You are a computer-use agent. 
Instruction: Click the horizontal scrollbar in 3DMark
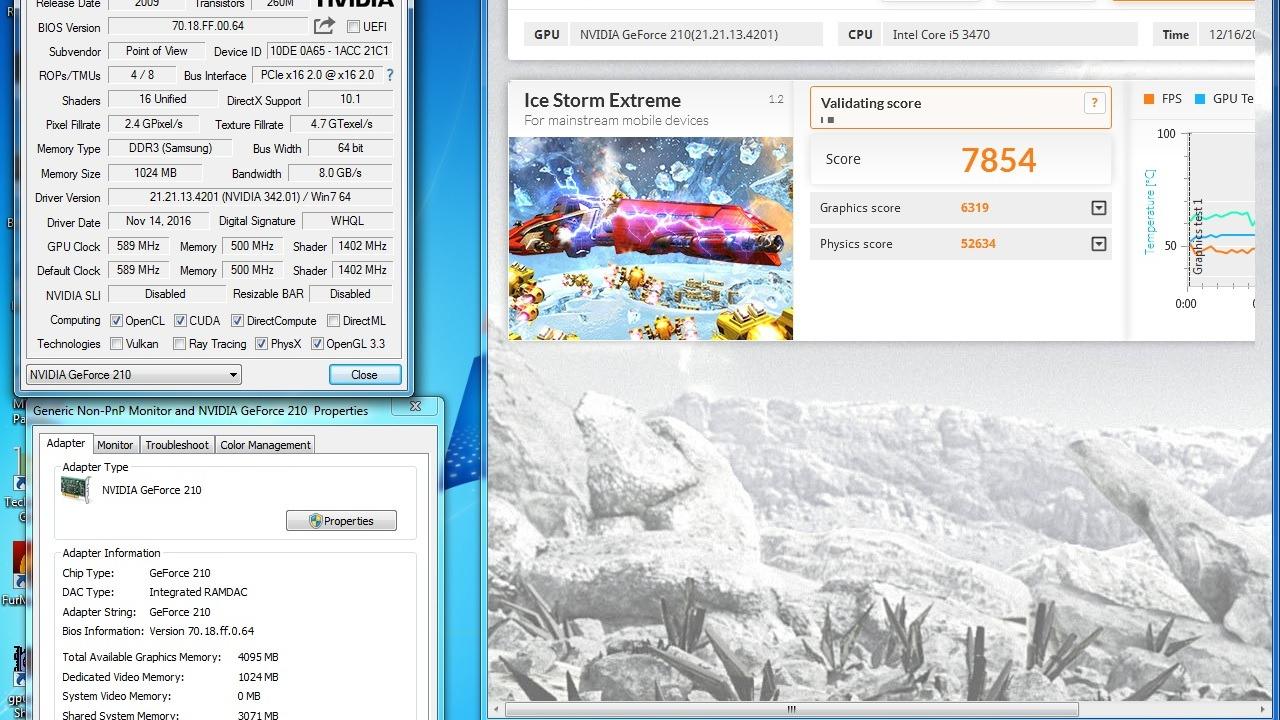(790, 710)
